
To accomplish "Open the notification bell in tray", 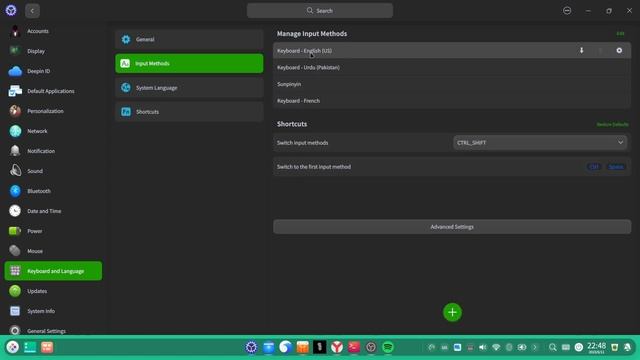I will click(627, 347).
